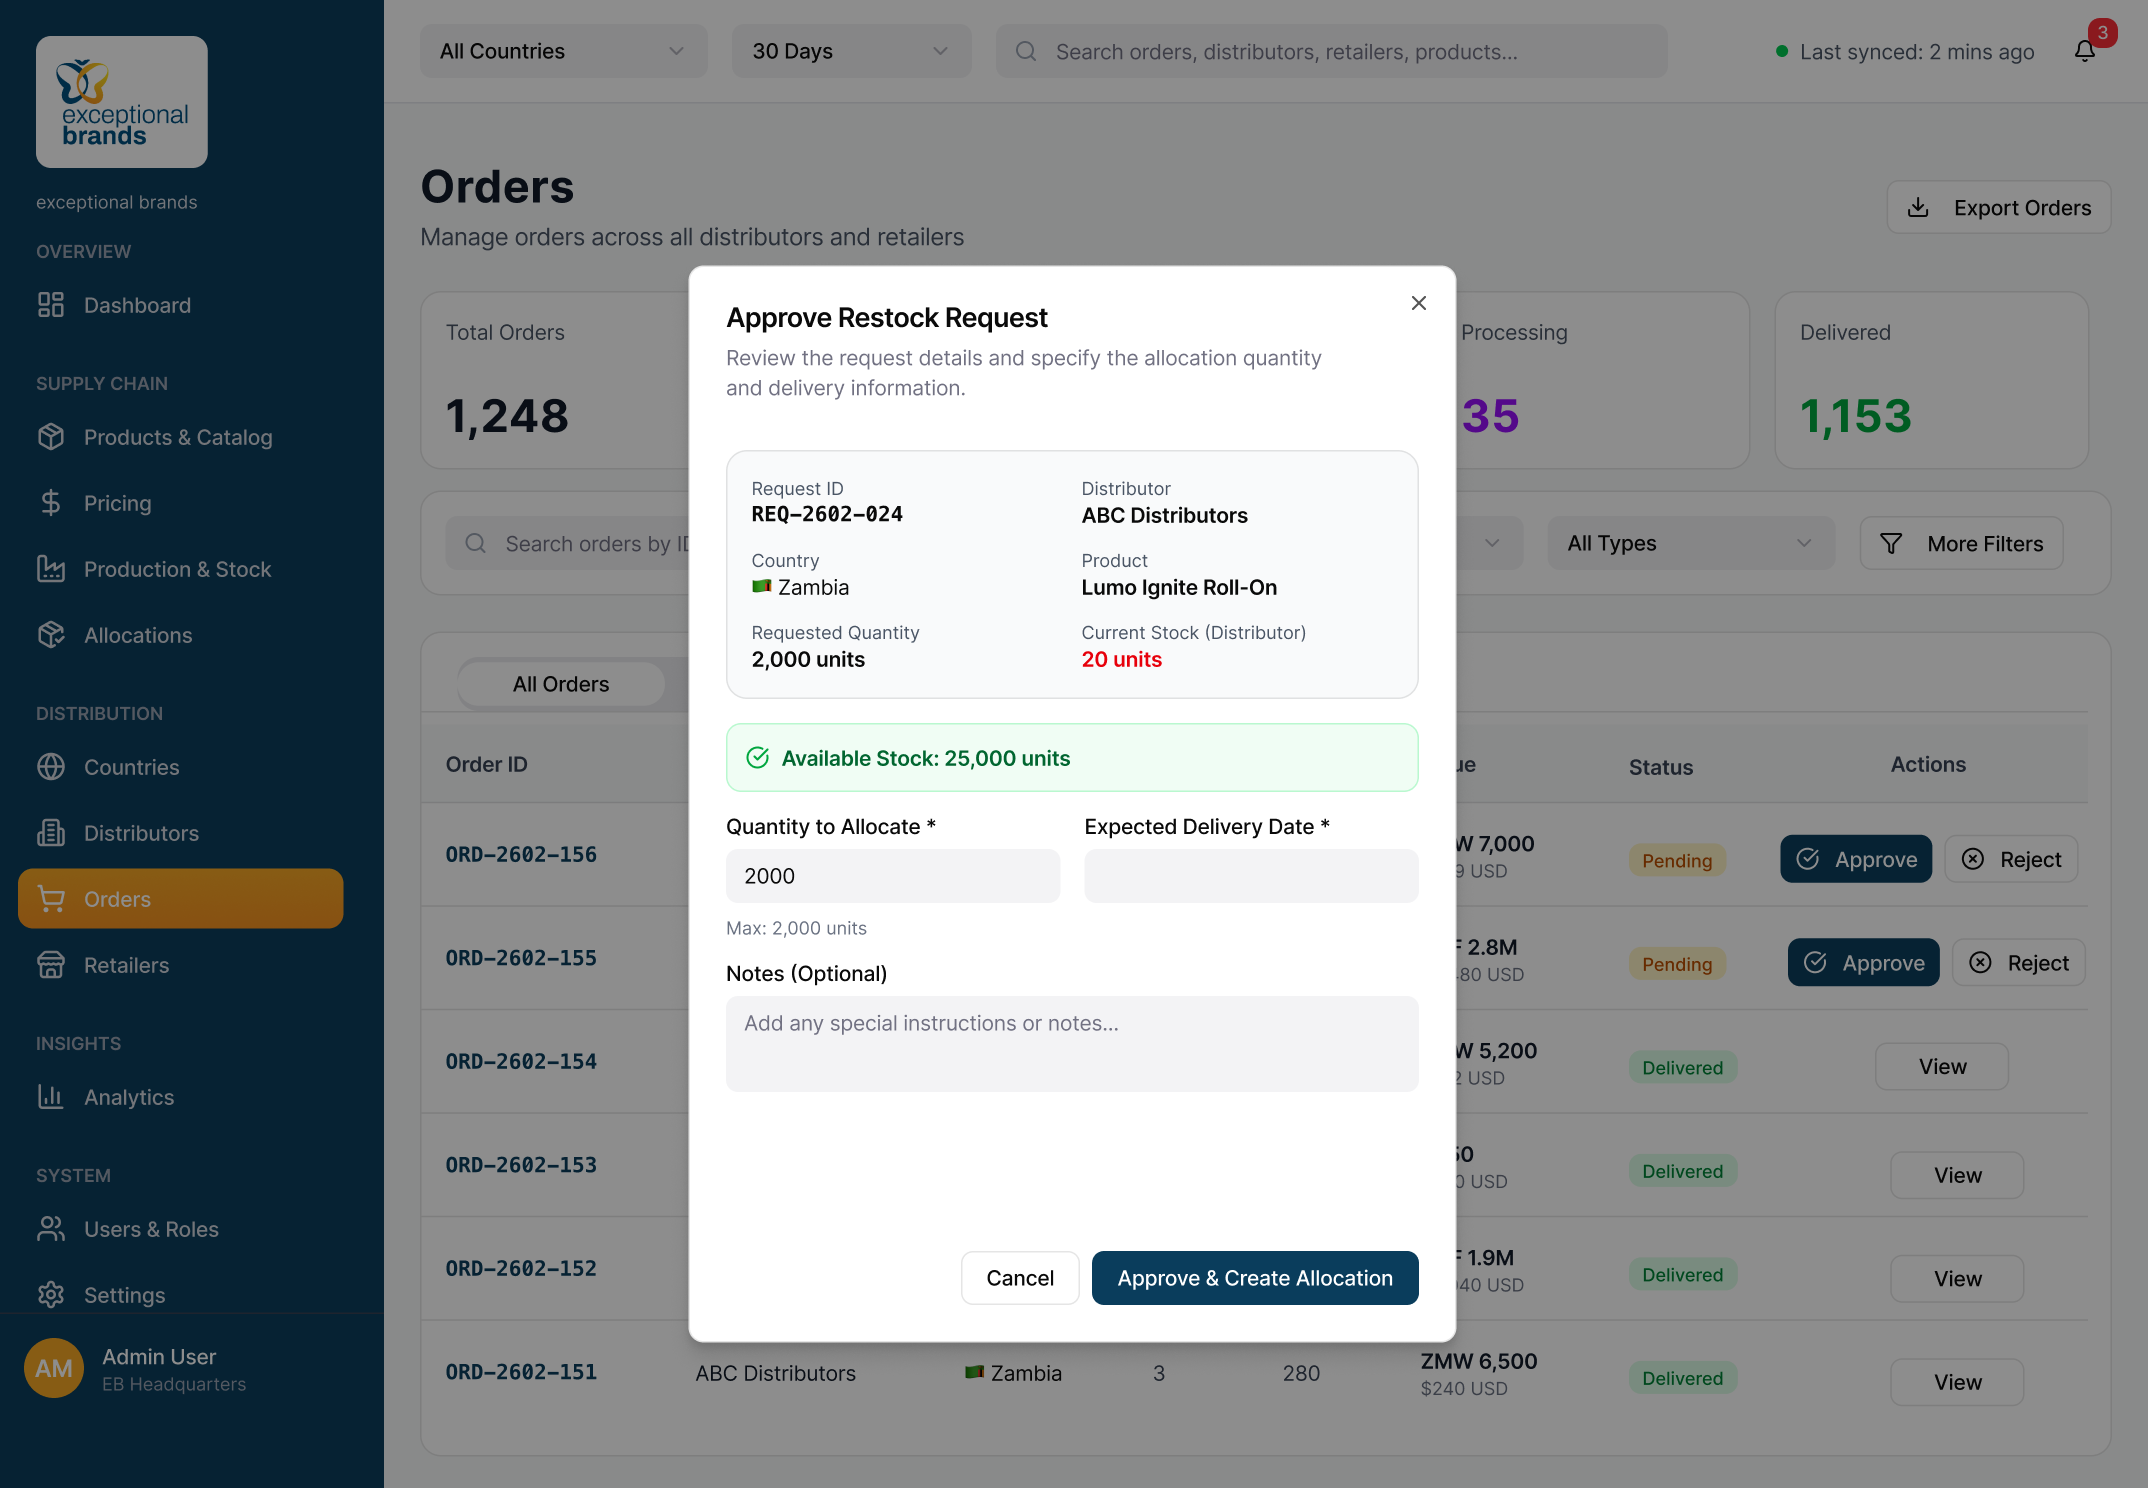
Task: Open order ID ORD-2602-154
Action: tap(521, 1061)
